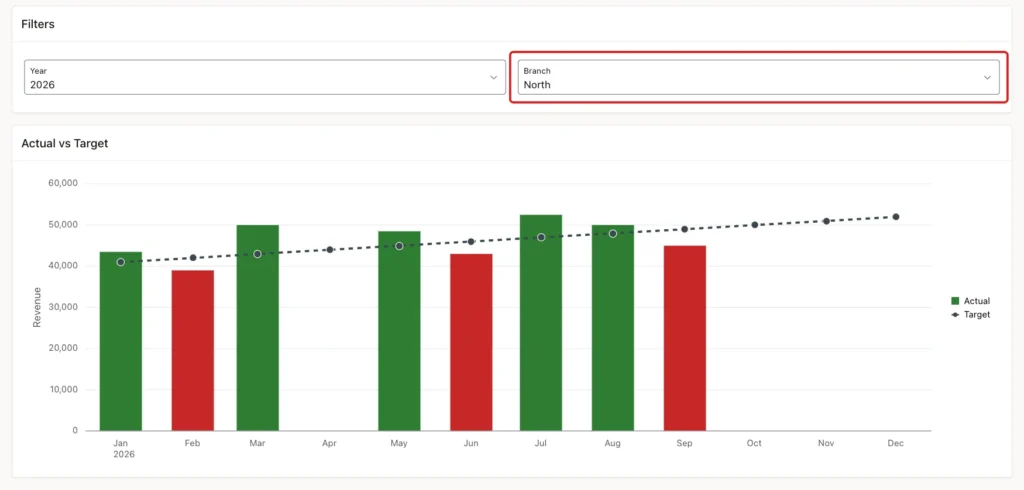
Task: Click the Jun x-axis label
Action: [x=471, y=443]
